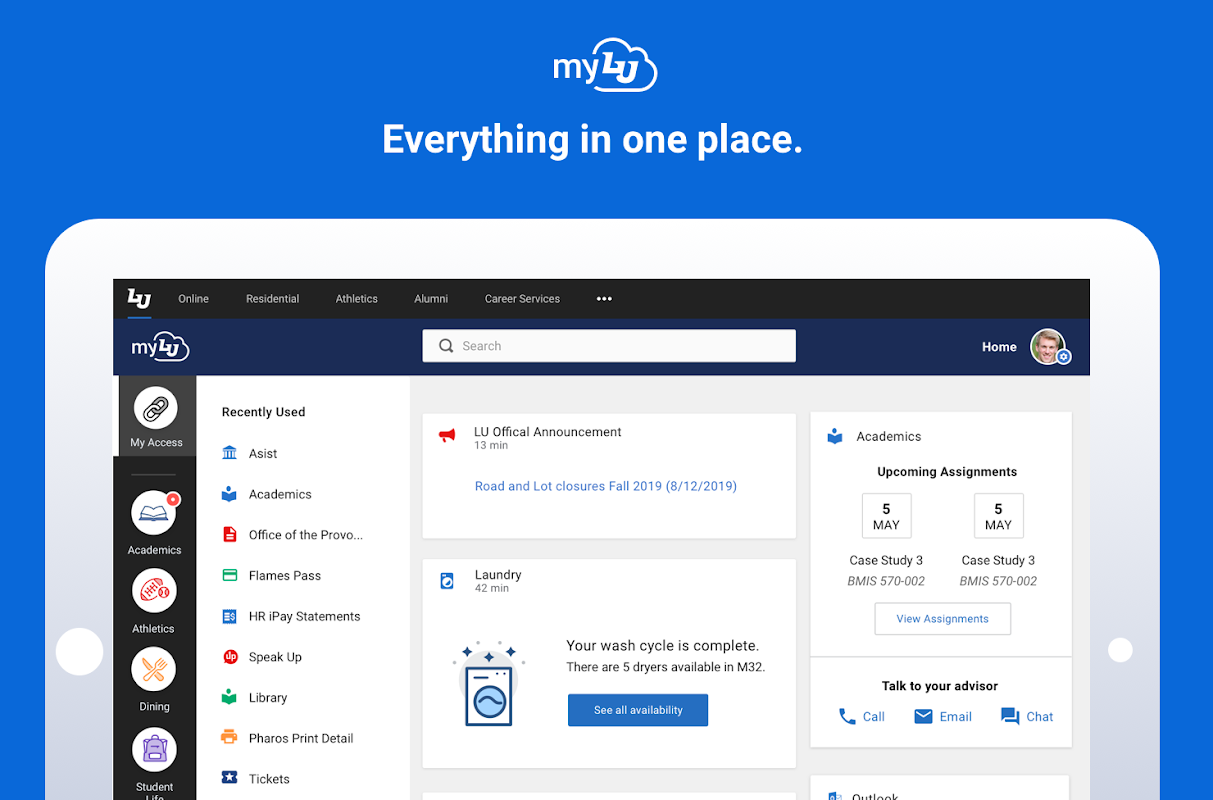
Task: Select the Athletics top menu item
Action: point(357,298)
